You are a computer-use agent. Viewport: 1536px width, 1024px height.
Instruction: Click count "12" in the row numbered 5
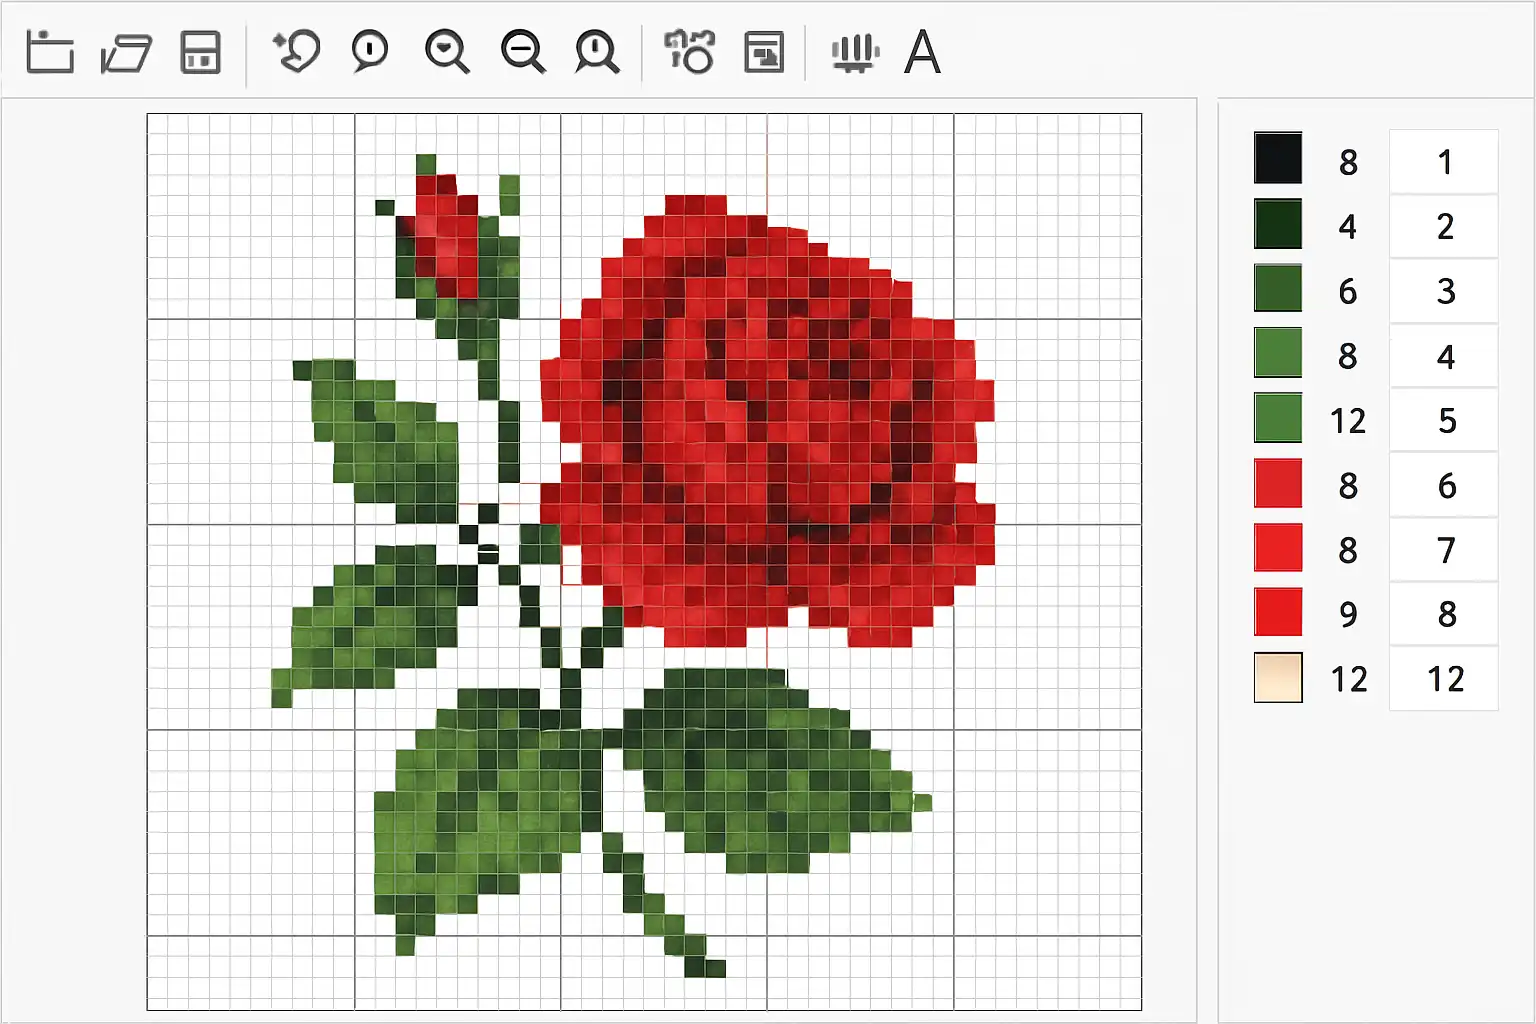1348,421
